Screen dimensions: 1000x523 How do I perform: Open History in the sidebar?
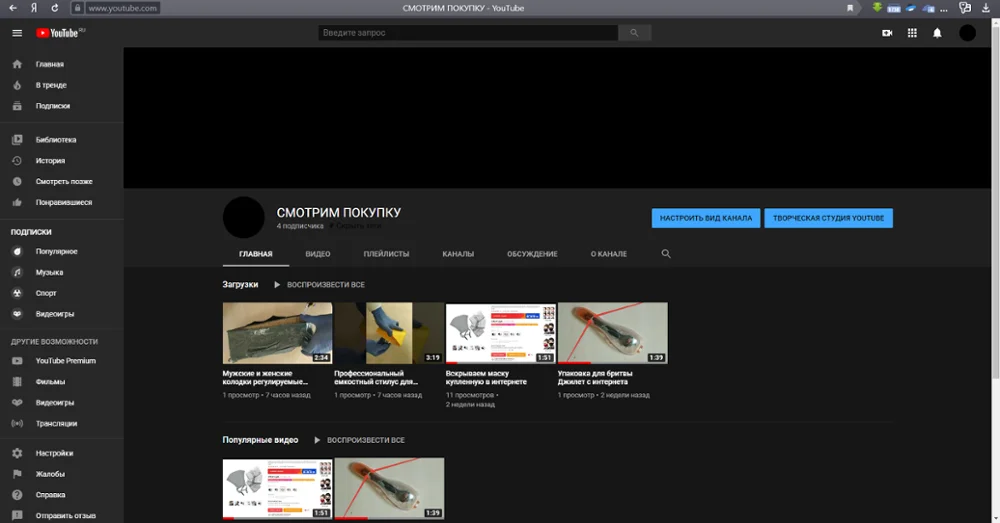click(50, 161)
